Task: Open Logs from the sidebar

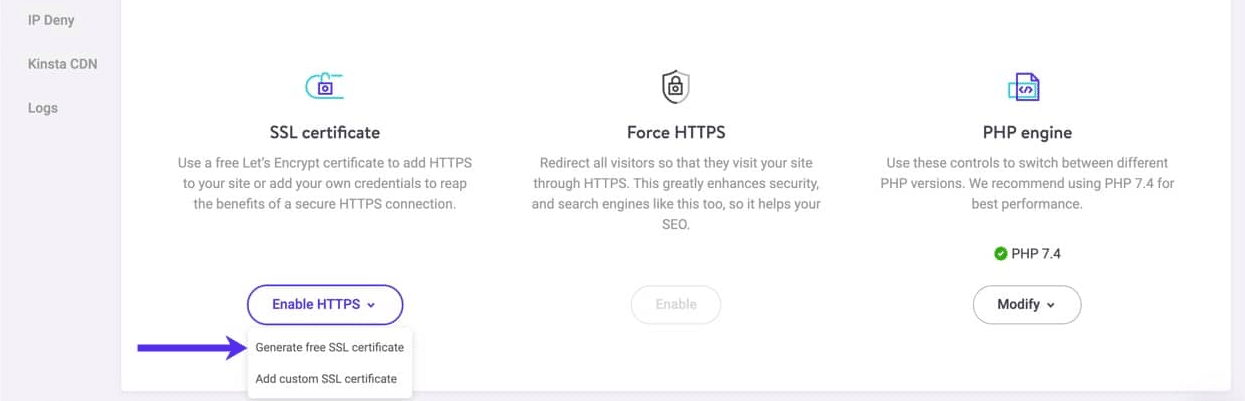Action: click(43, 108)
